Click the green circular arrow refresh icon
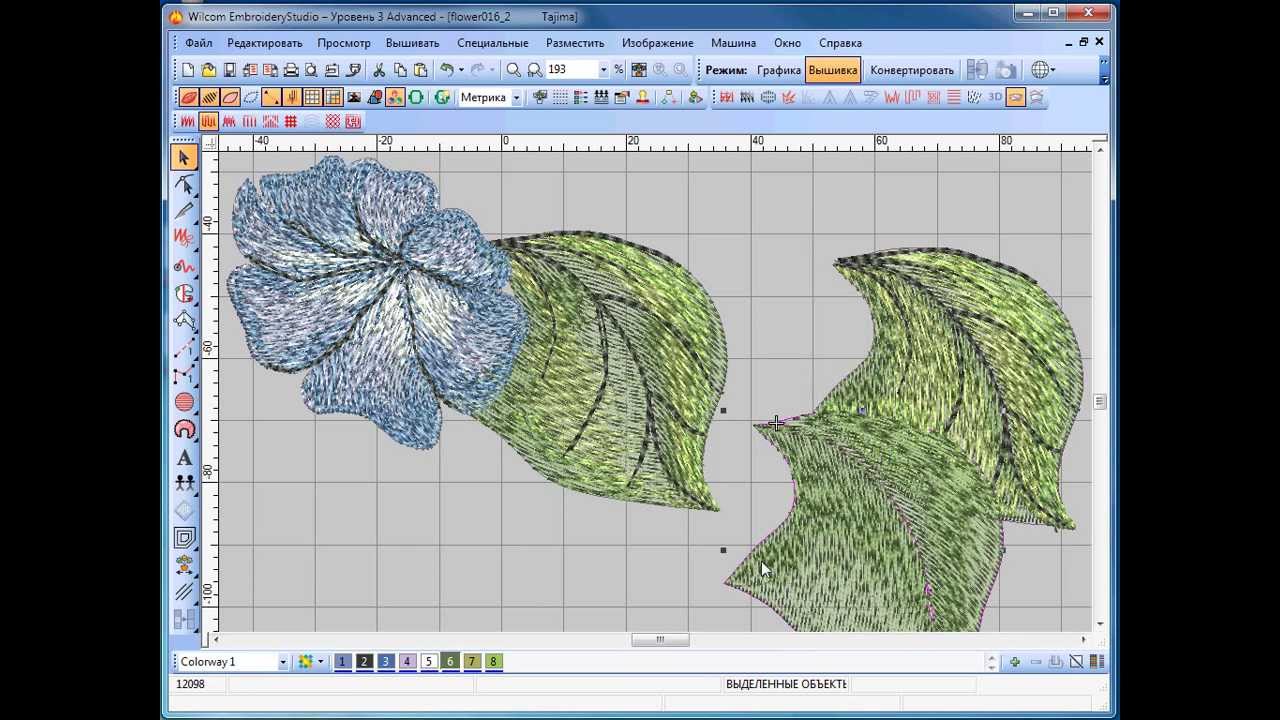Image resolution: width=1280 pixels, height=720 pixels. [x=442, y=97]
